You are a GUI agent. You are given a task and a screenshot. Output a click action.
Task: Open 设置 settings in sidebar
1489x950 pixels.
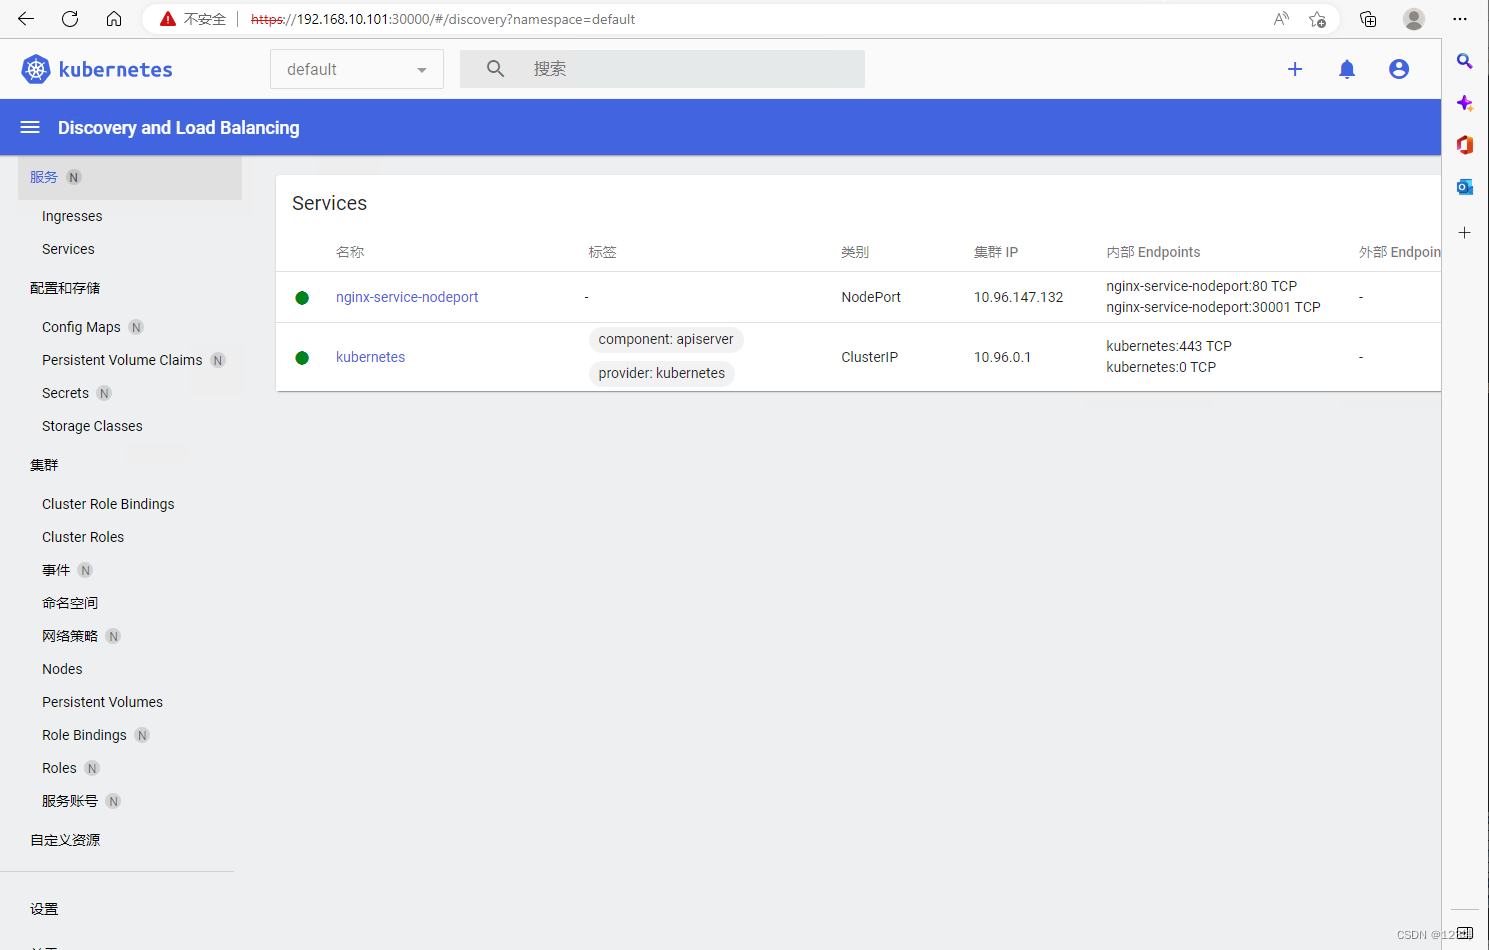click(x=44, y=909)
